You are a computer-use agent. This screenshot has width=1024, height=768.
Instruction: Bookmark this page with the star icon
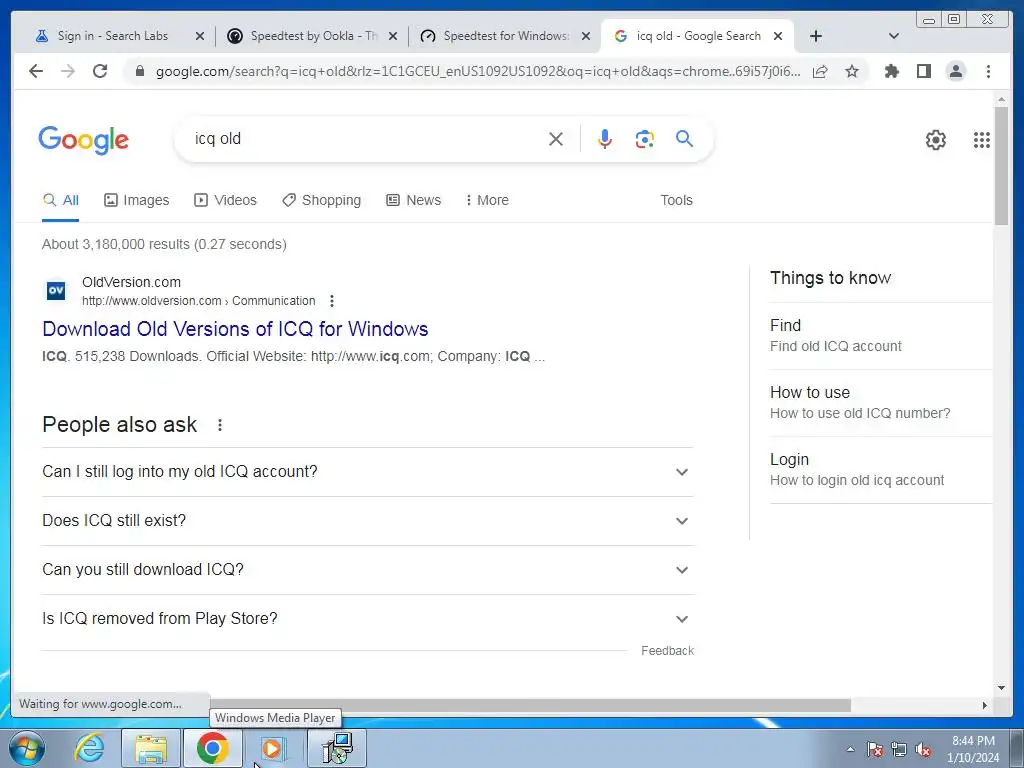852,71
